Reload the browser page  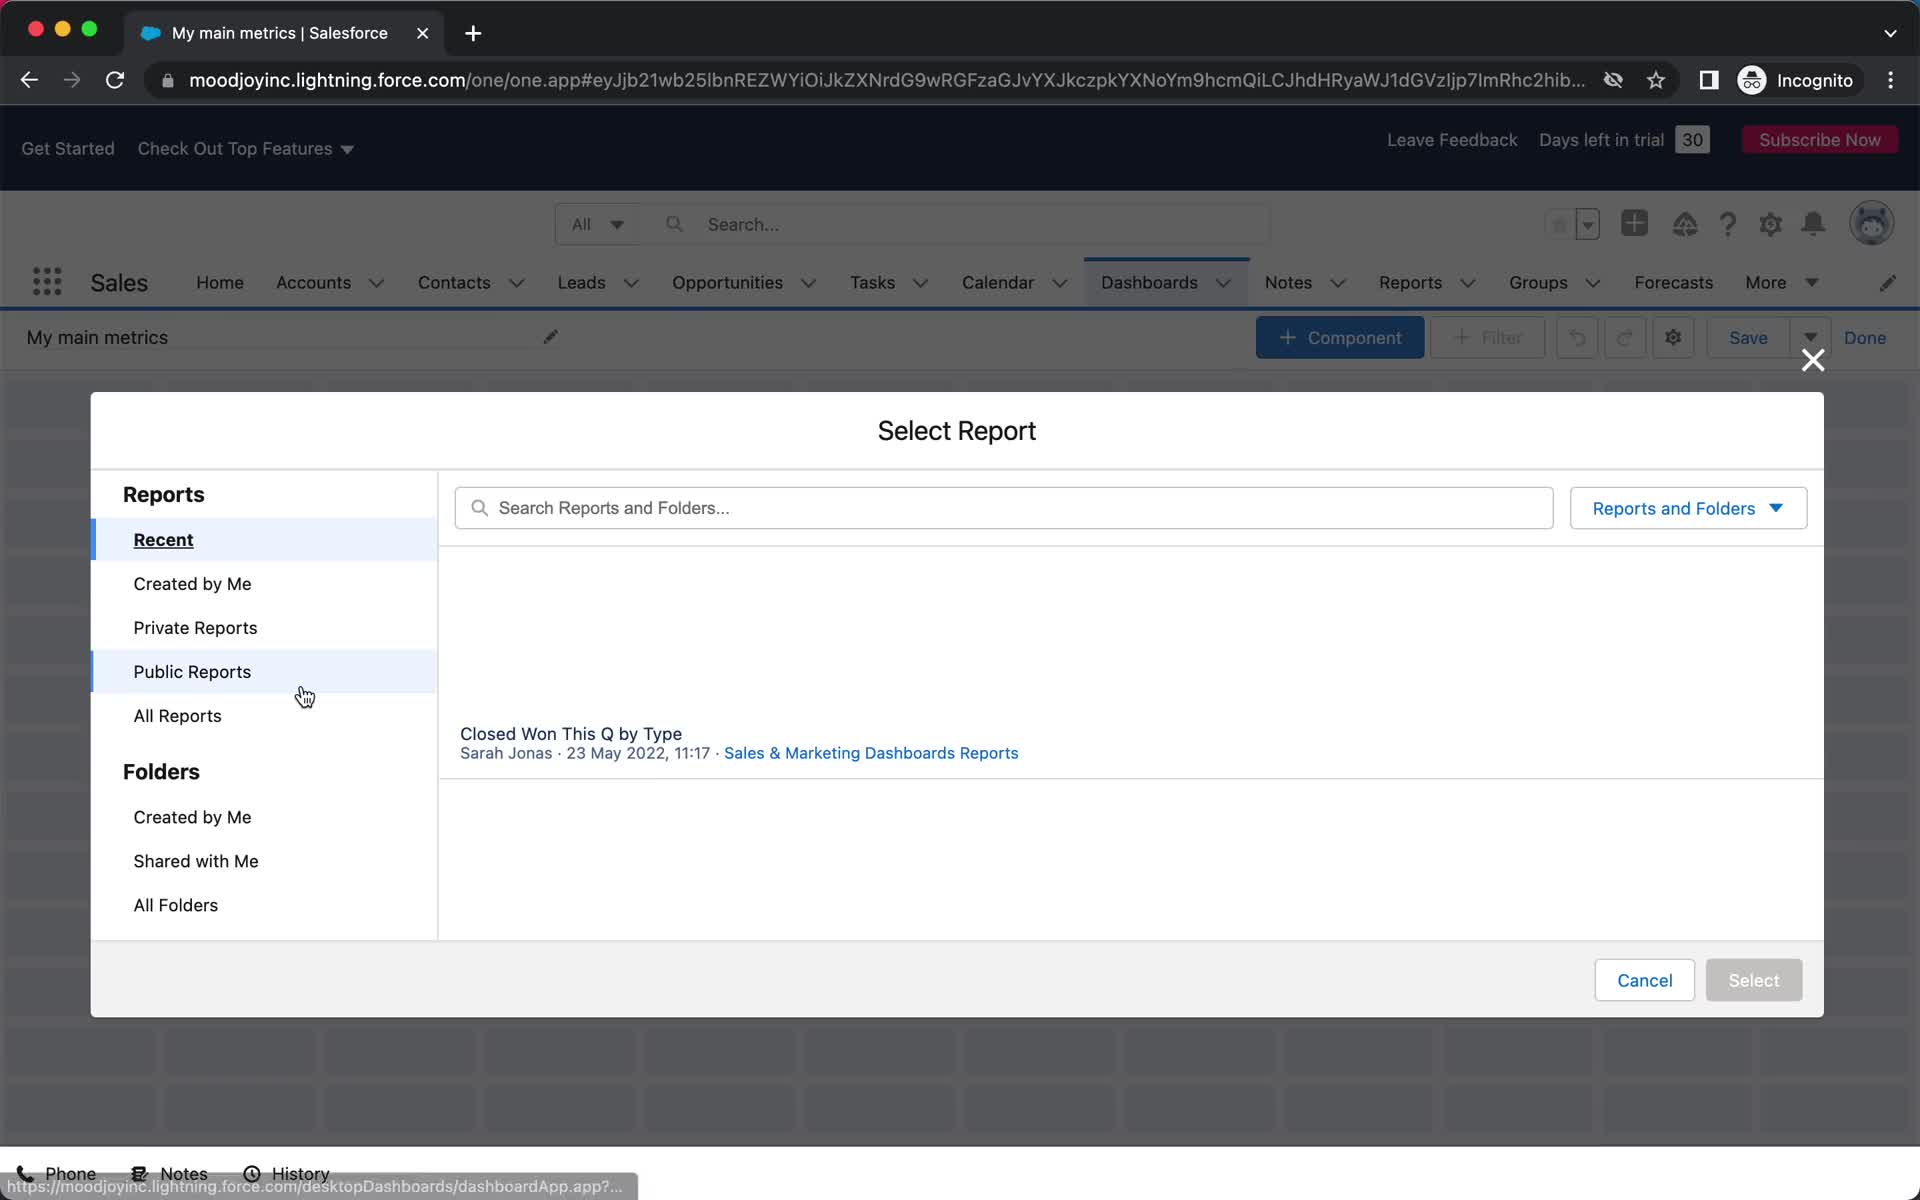115,80
